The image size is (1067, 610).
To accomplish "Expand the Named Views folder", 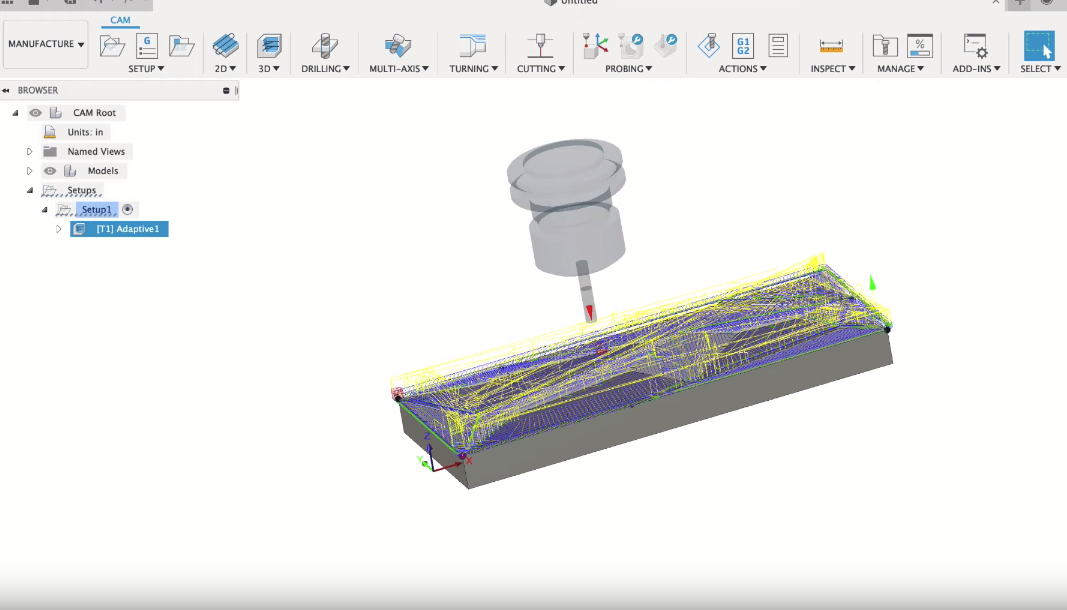I will coord(29,151).
